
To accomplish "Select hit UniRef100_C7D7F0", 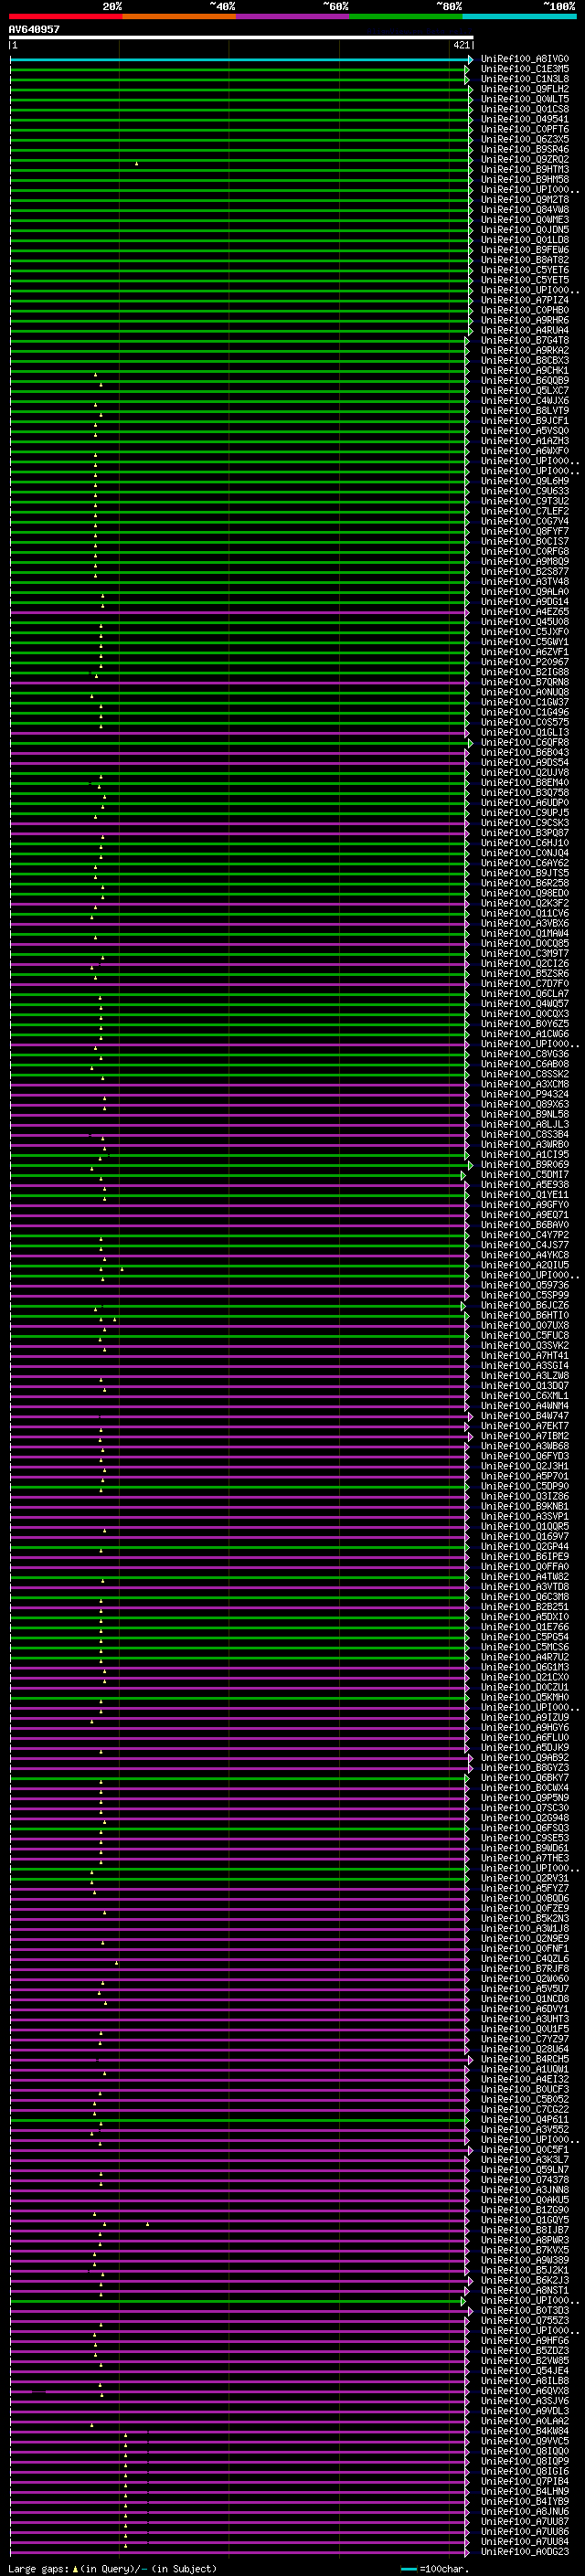I will tap(525, 983).
